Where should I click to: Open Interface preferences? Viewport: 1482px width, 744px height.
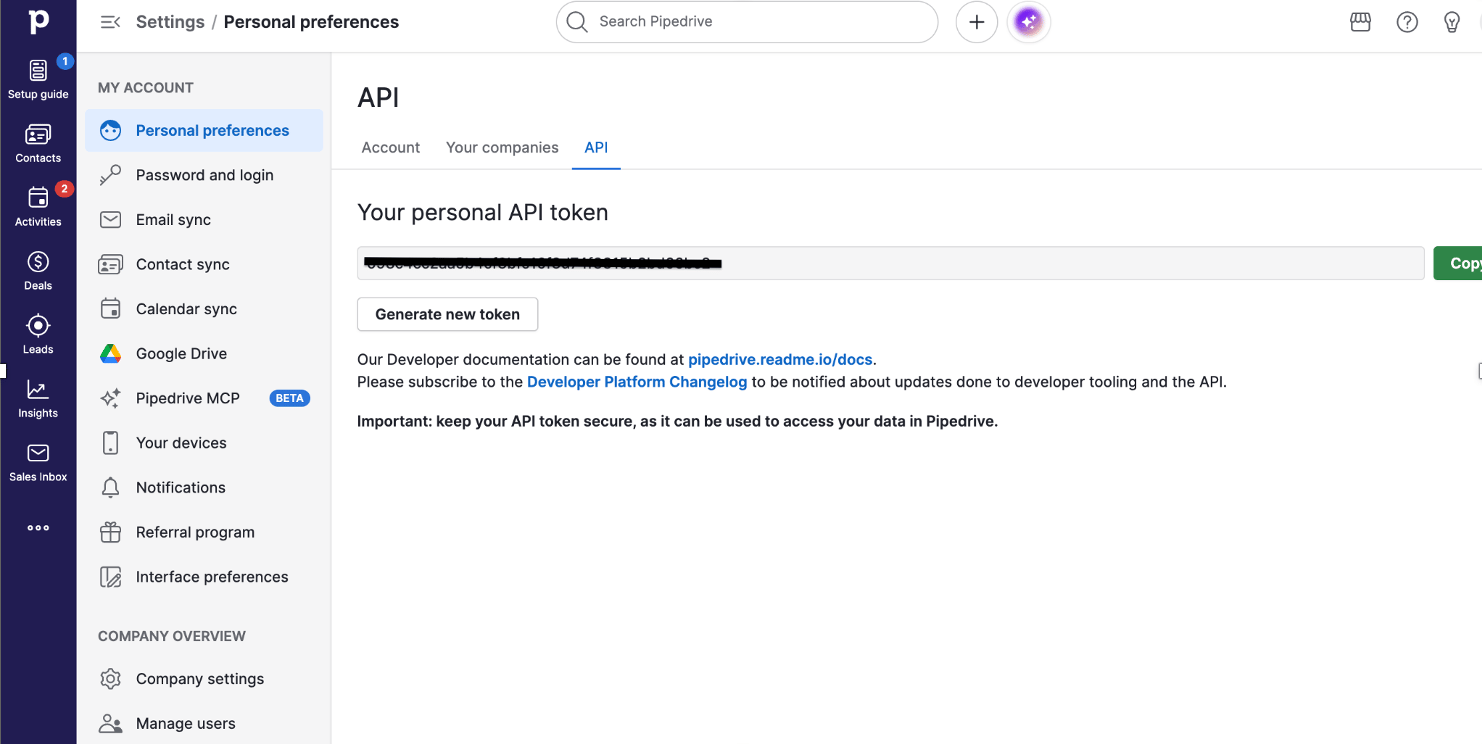[204, 577]
